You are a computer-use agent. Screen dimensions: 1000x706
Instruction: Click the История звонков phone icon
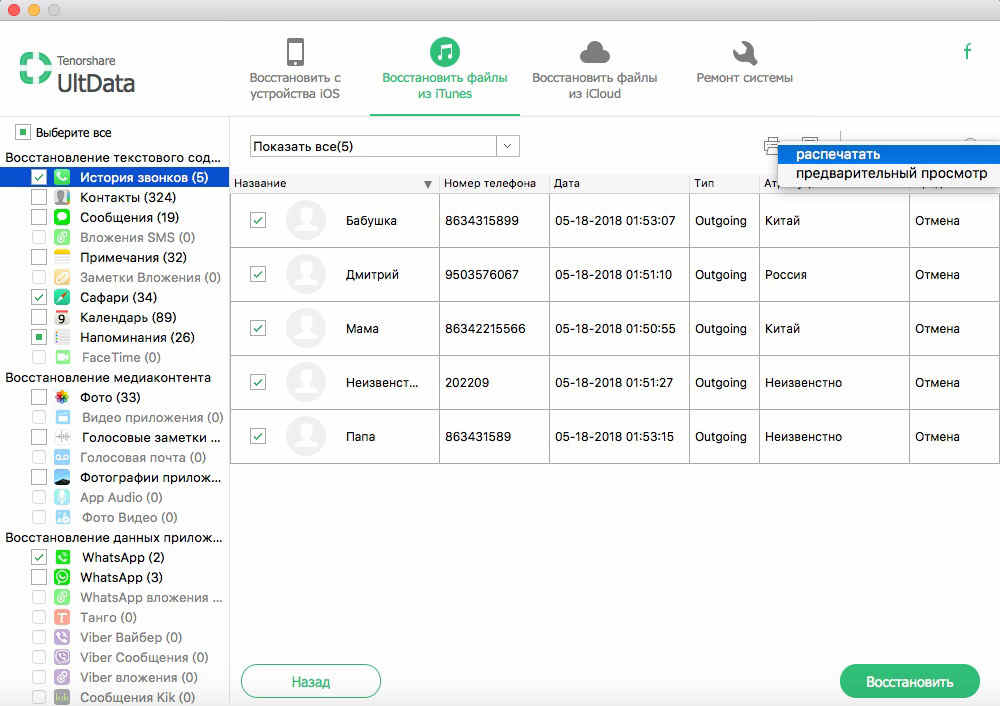[x=62, y=177]
